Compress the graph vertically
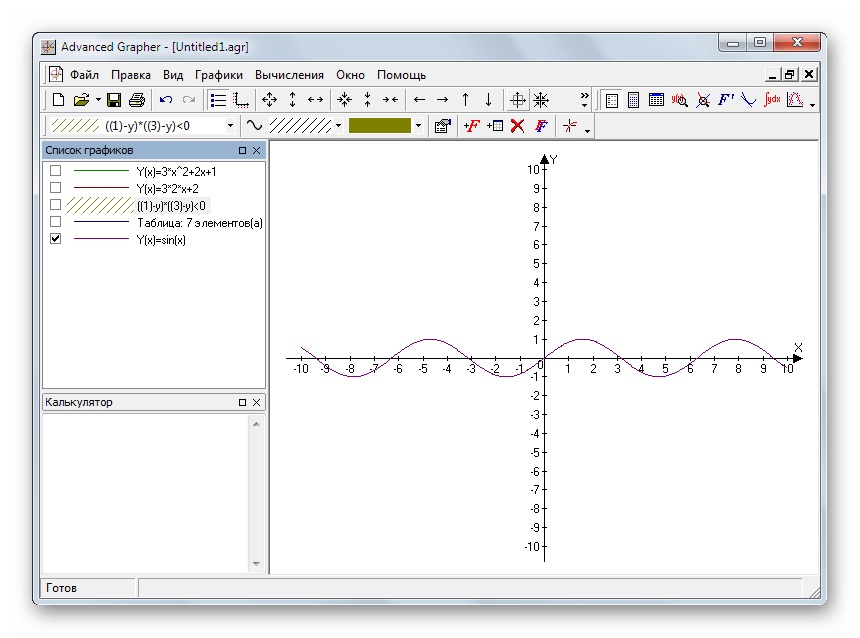The image size is (860, 638). (x=367, y=100)
